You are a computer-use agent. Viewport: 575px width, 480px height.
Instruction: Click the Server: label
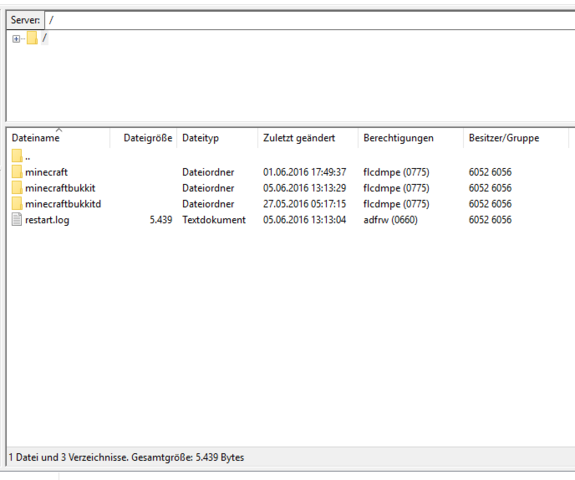click(x=25, y=20)
